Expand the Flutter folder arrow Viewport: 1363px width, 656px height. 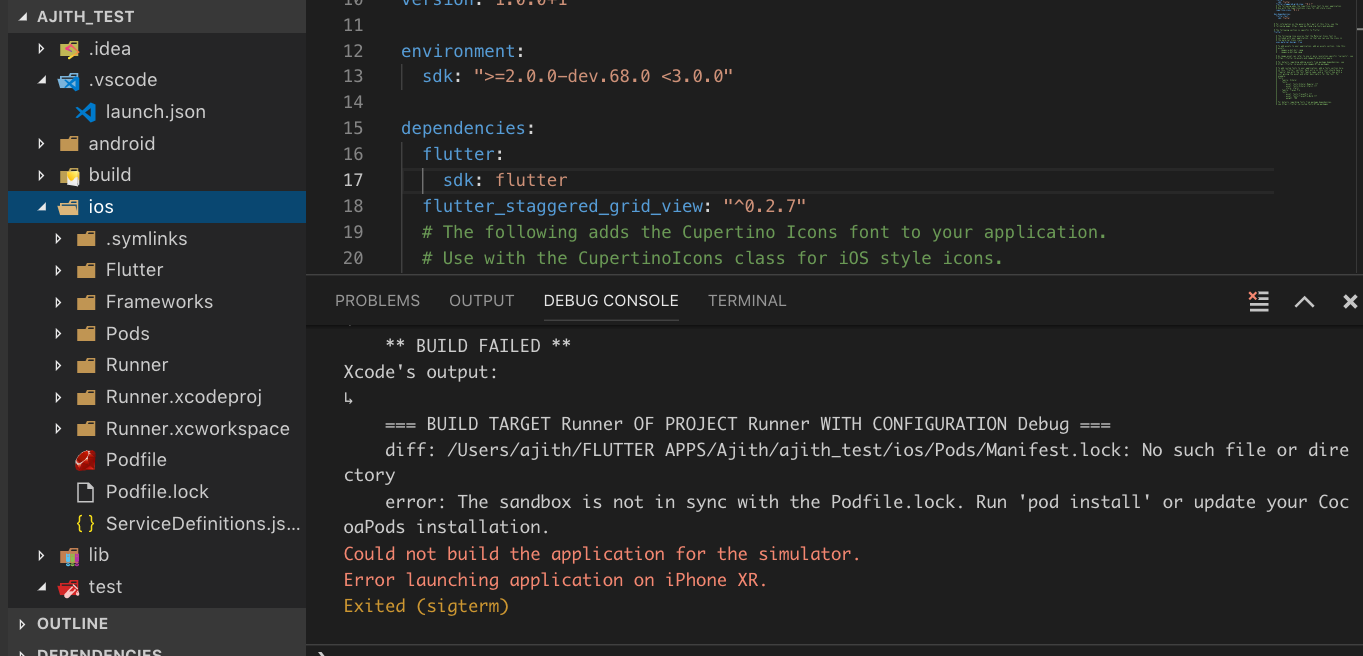point(59,270)
